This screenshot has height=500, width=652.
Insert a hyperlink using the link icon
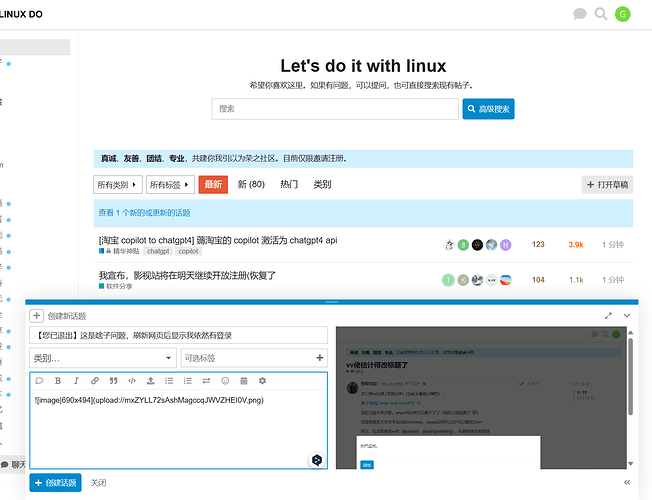[95, 381]
